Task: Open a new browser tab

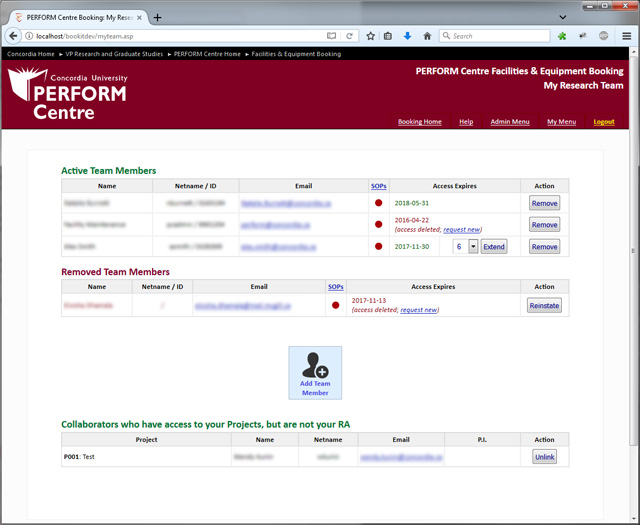Action: (x=158, y=17)
